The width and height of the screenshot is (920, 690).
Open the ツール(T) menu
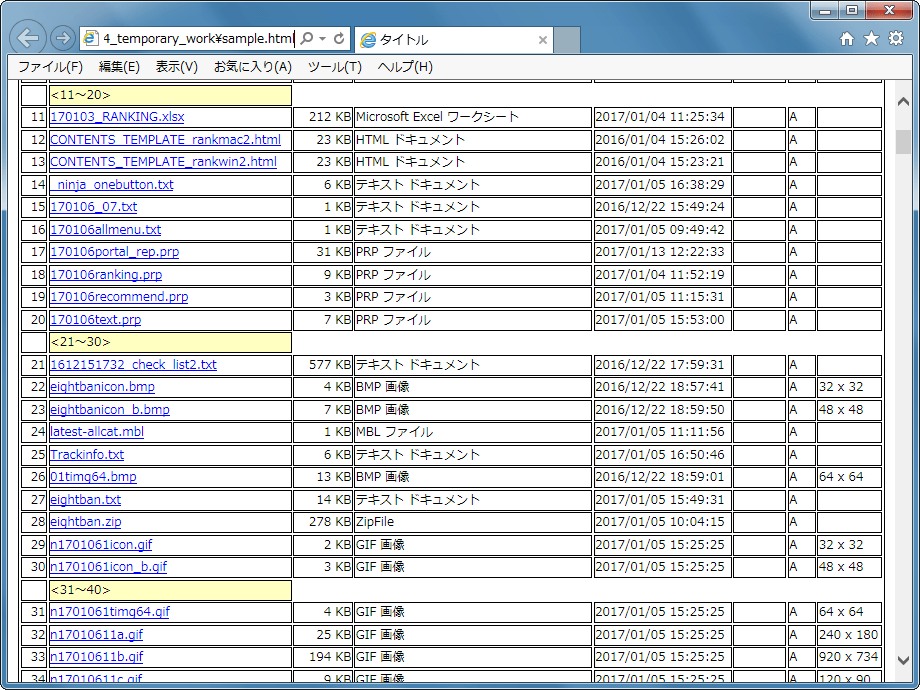coord(335,67)
